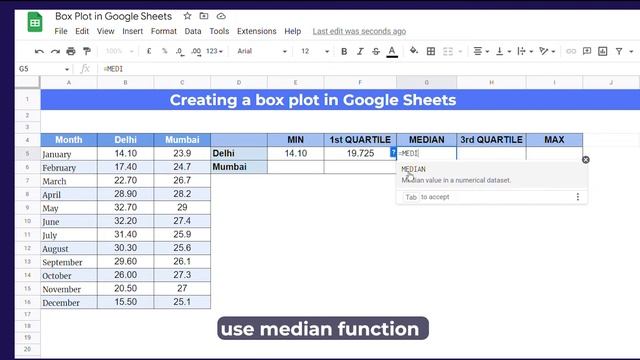
Task: Select the MAX header cell
Action: 554,140
